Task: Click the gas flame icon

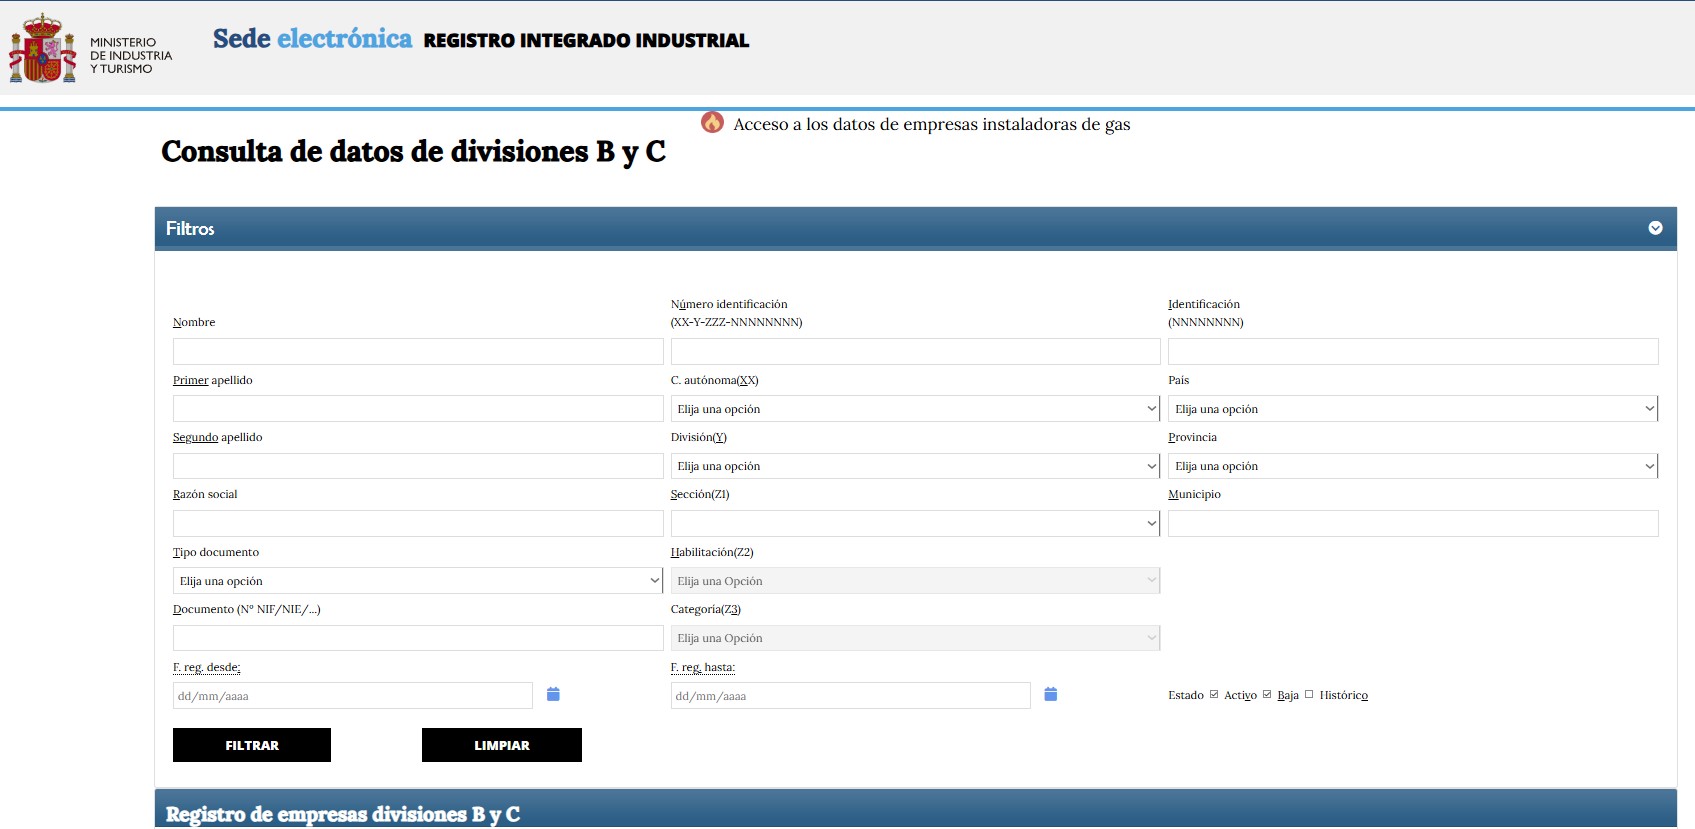Action: (712, 123)
